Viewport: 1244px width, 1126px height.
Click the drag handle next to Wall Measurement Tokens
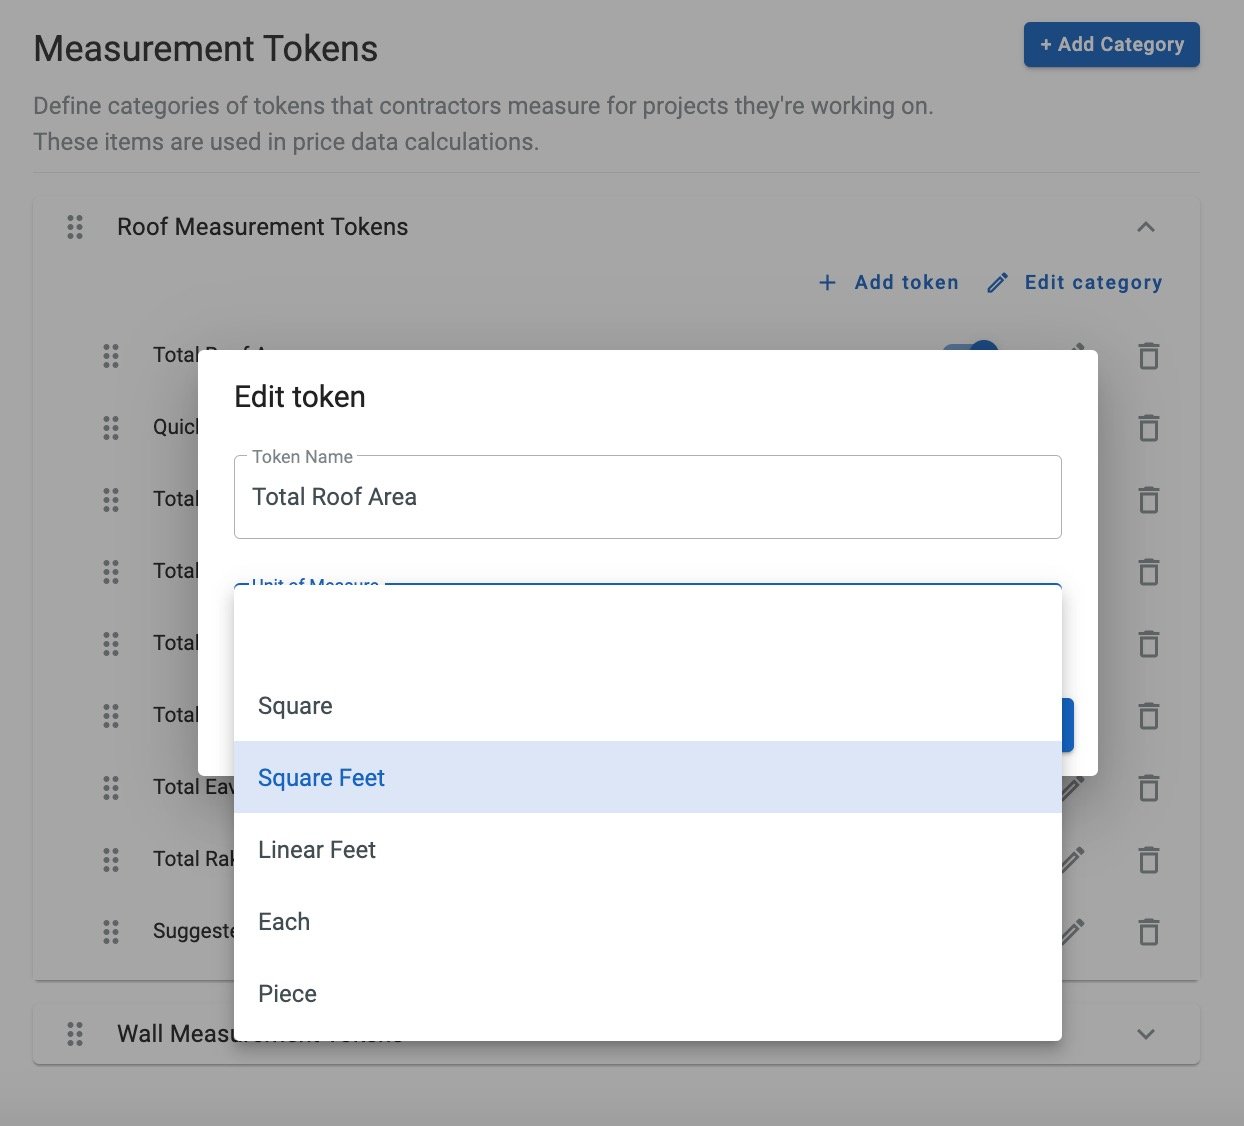[x=74, y=1033]
